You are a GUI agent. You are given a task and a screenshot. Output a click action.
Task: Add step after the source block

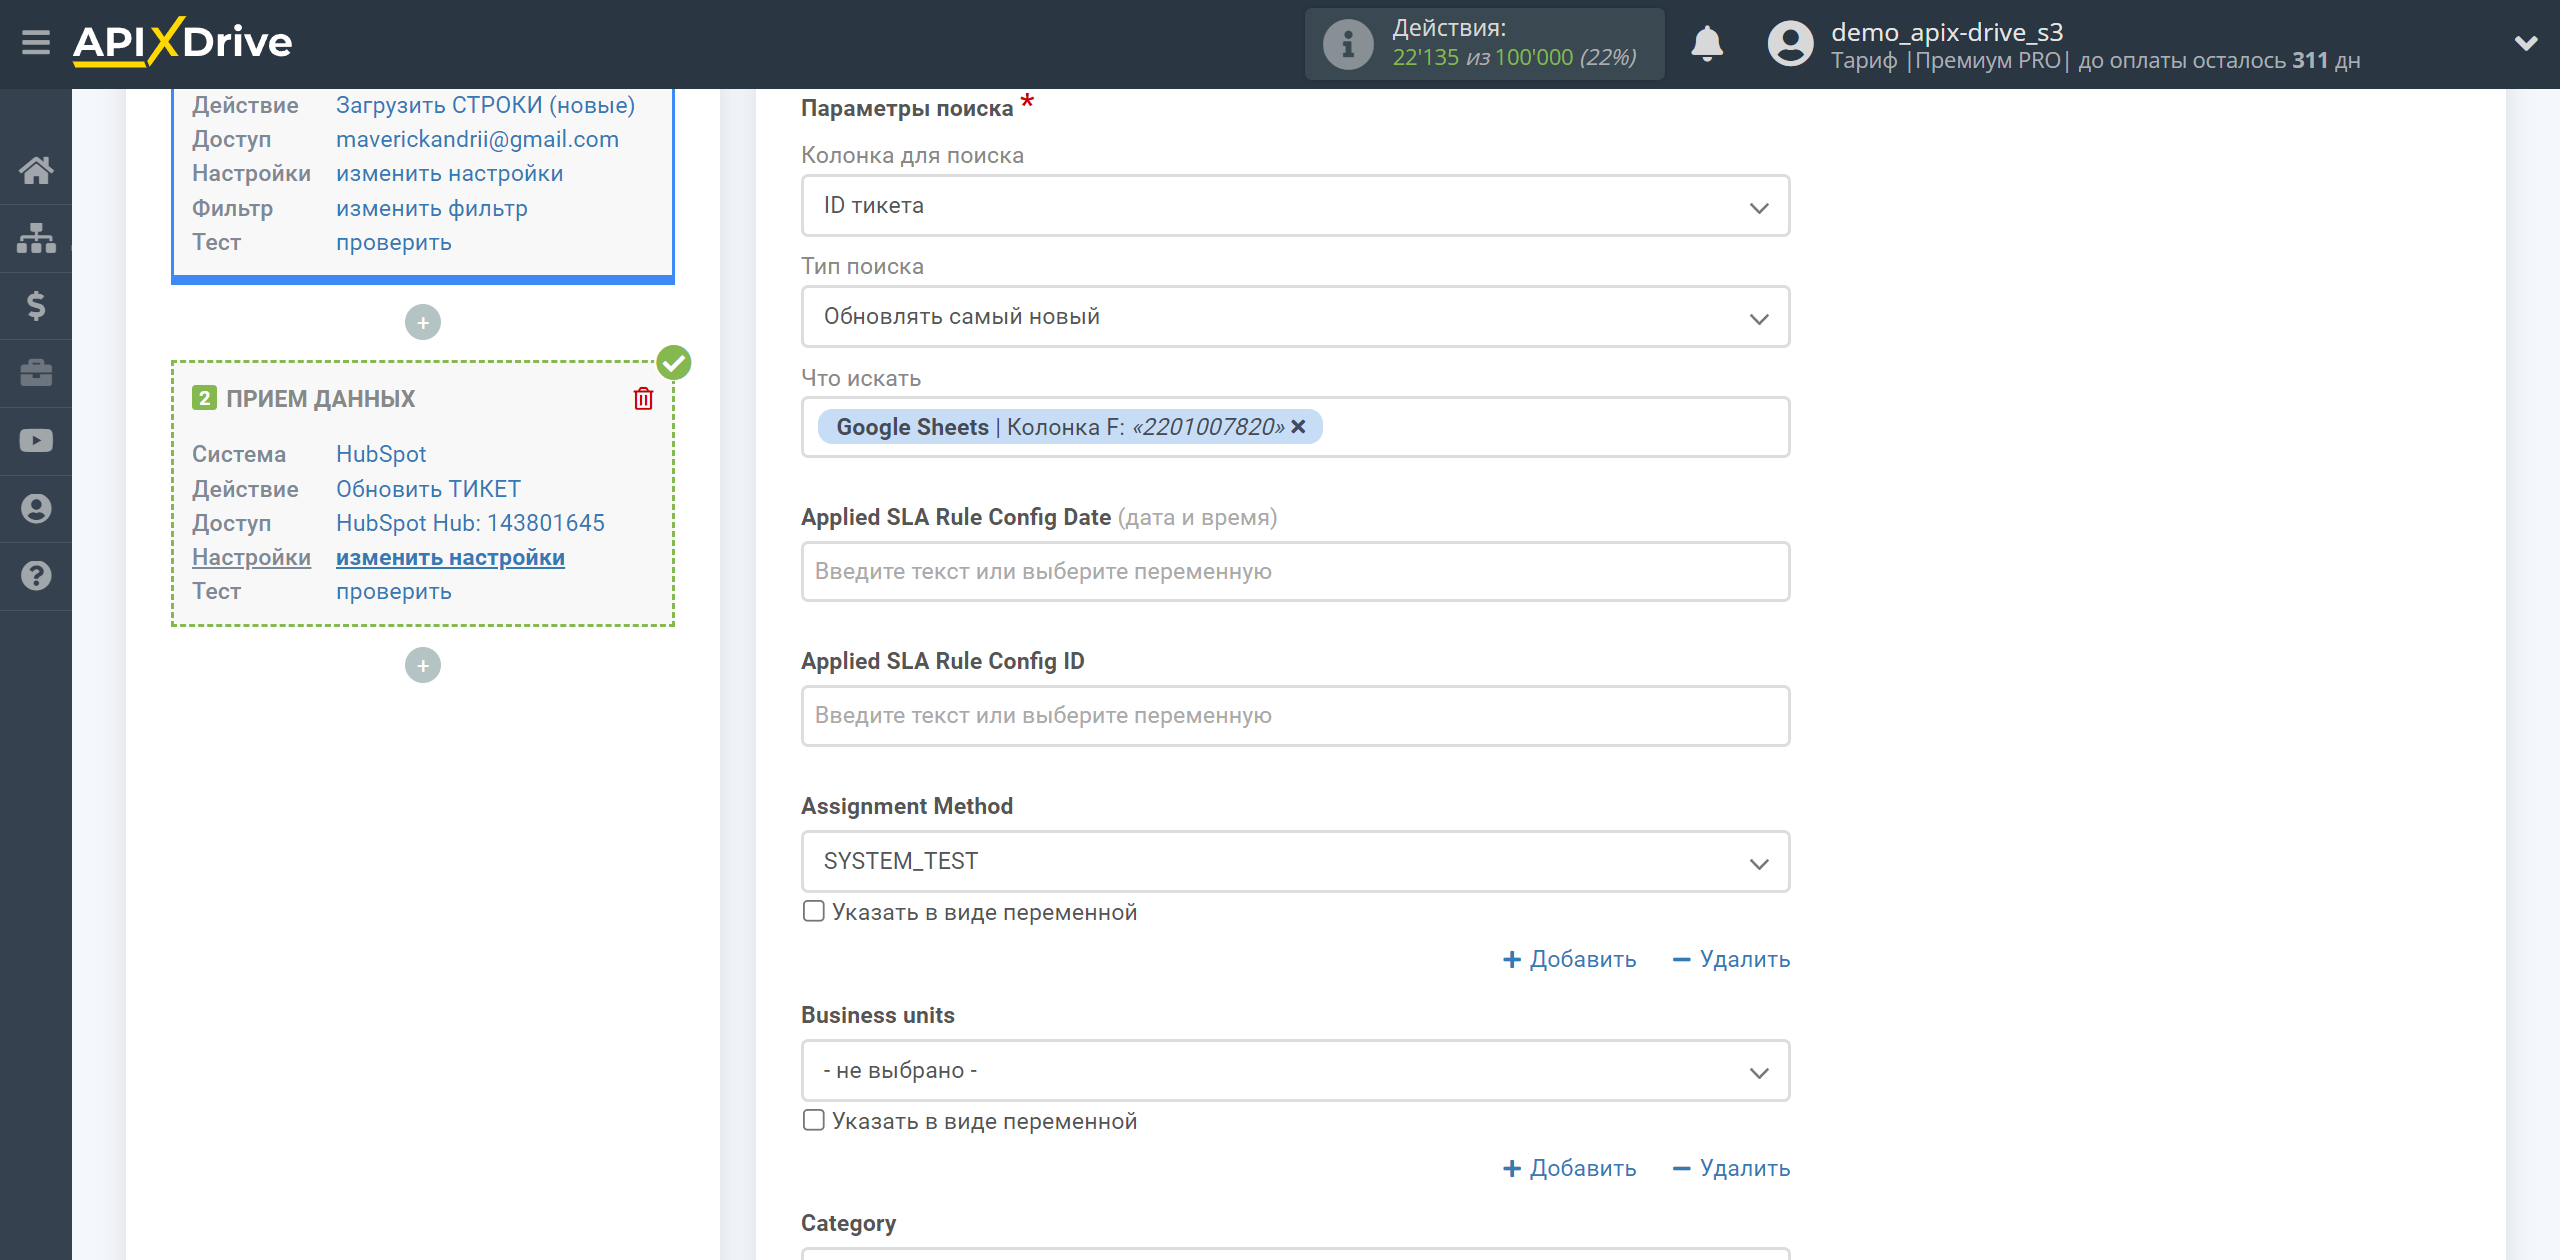[x=423, y=322]
